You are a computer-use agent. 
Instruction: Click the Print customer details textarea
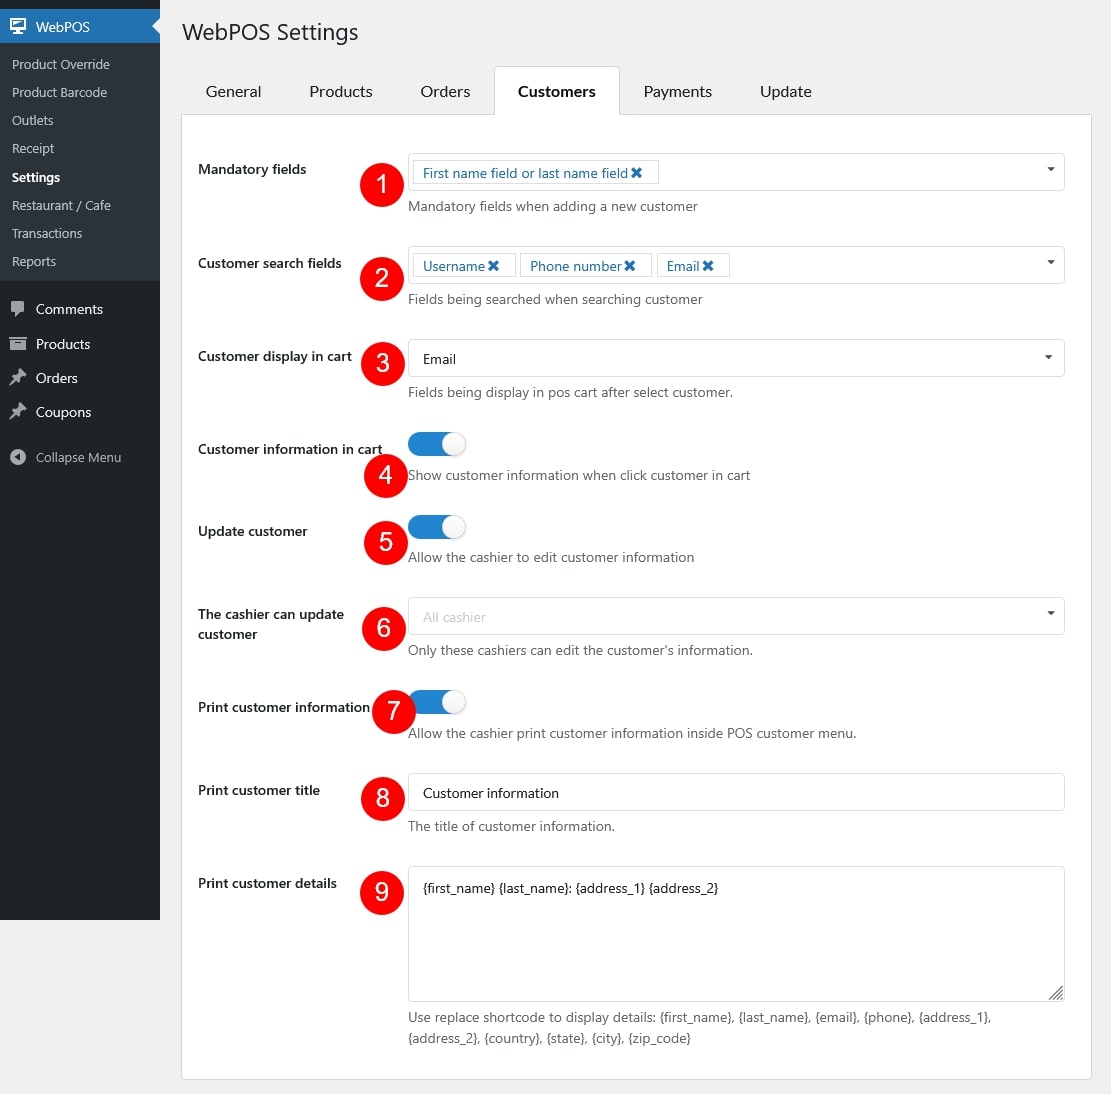point(736,934)
